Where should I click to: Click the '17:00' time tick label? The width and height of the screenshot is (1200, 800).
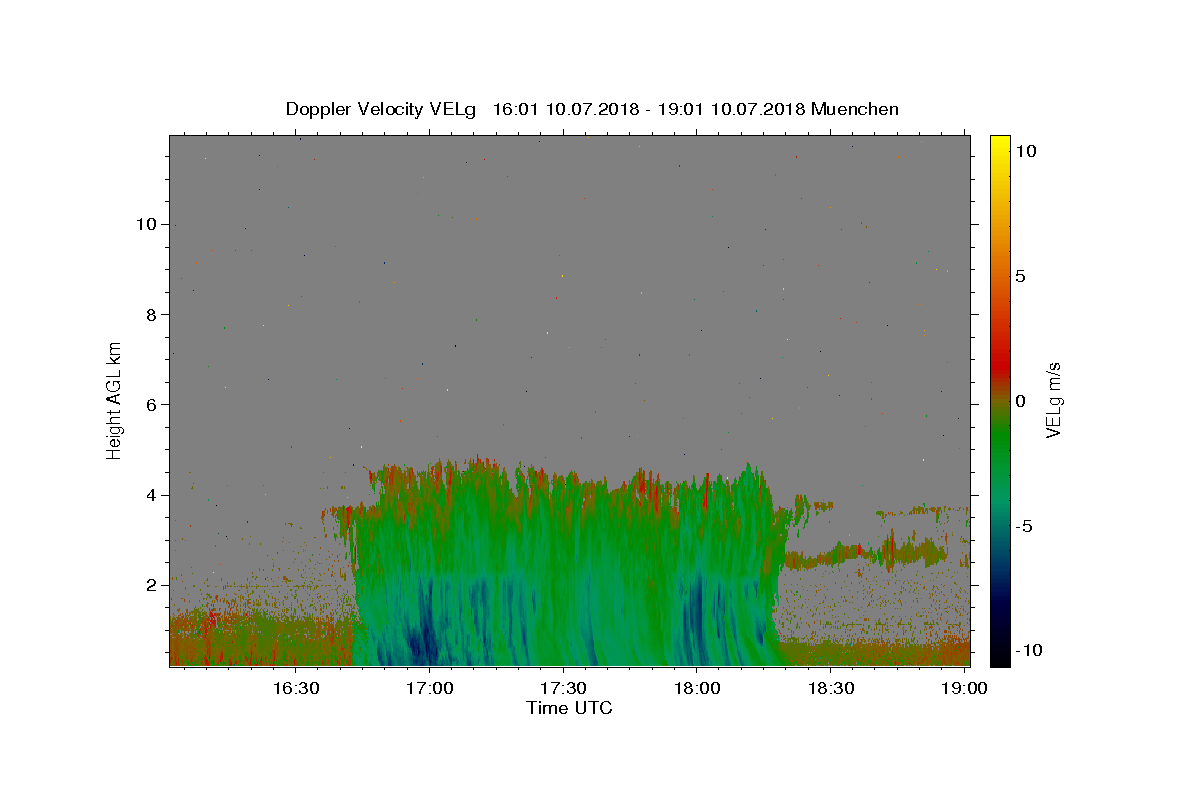coord(430,688)
